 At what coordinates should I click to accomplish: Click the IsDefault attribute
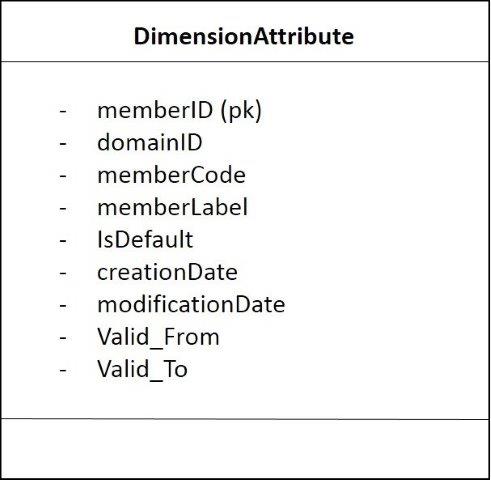[x=145, y=239]
